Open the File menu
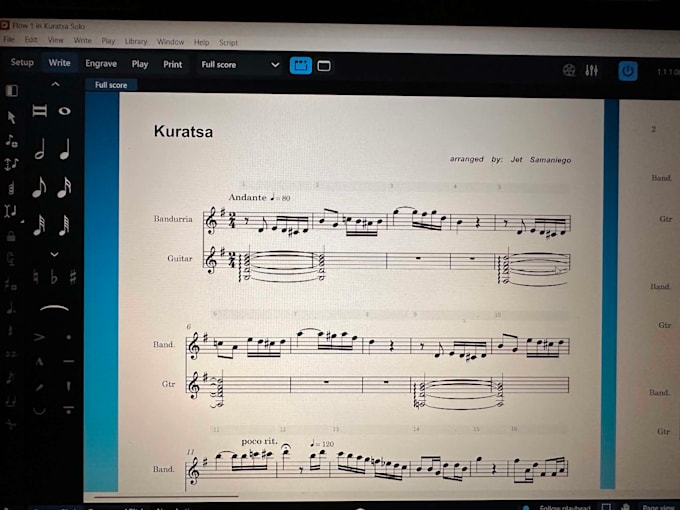680x510 pixels. point(9,39)
